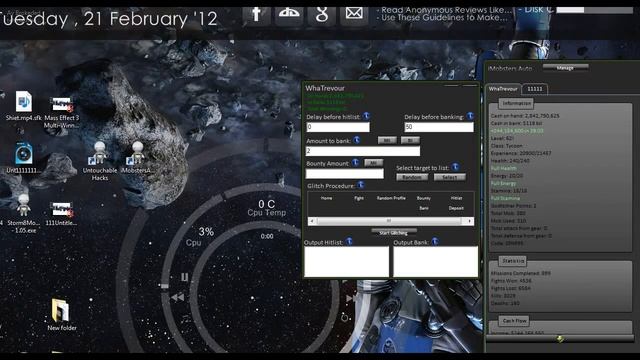Rewind the desktop media widget
640x360 pixels.
pyautogui.click(x=178, y=298)
